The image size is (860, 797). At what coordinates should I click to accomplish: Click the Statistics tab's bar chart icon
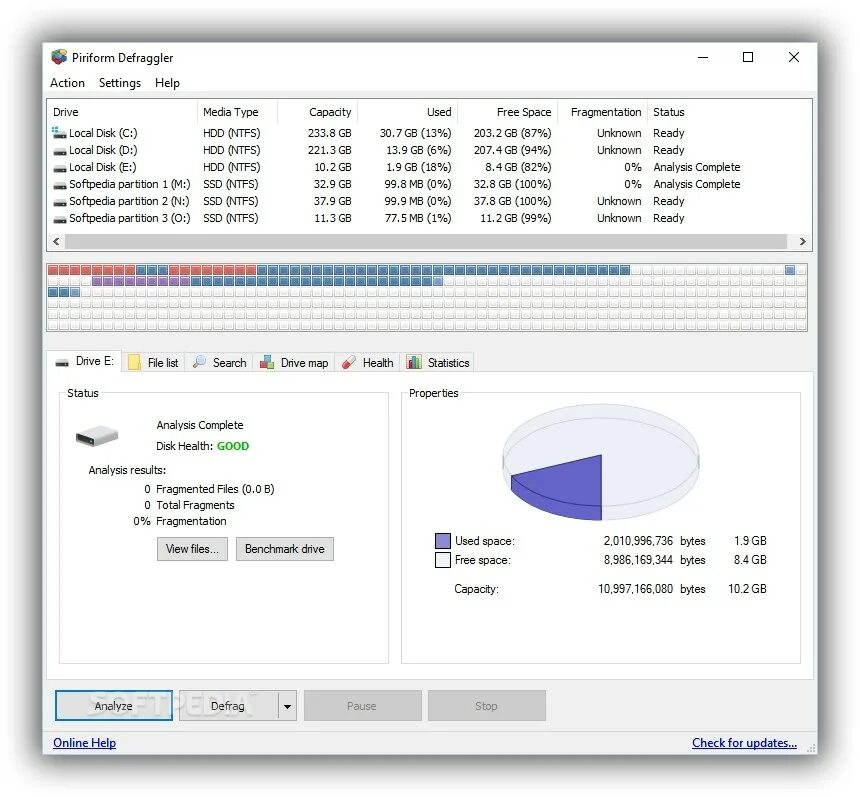click(x=414, y=362)
